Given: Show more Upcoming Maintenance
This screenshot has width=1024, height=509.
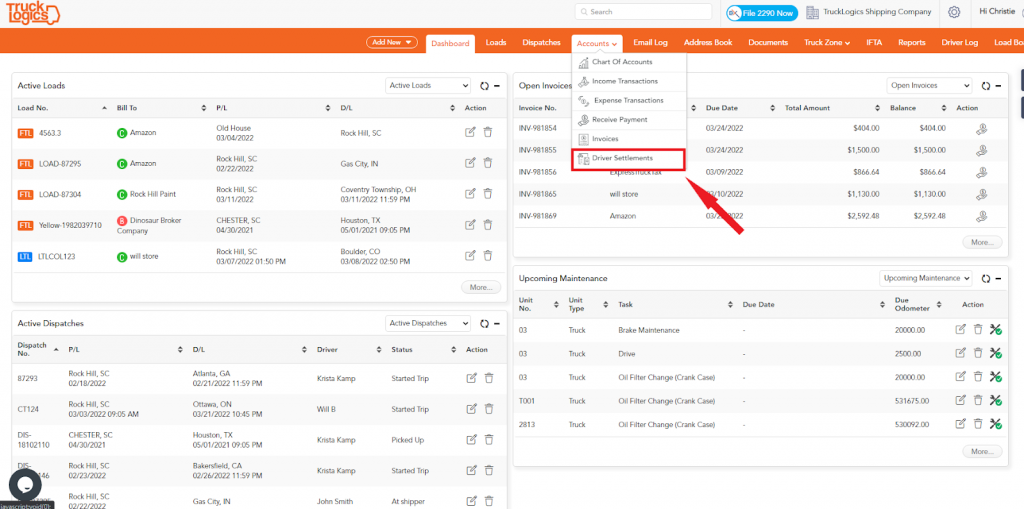Looking at the screenshot, I should (x=982, y=452).
